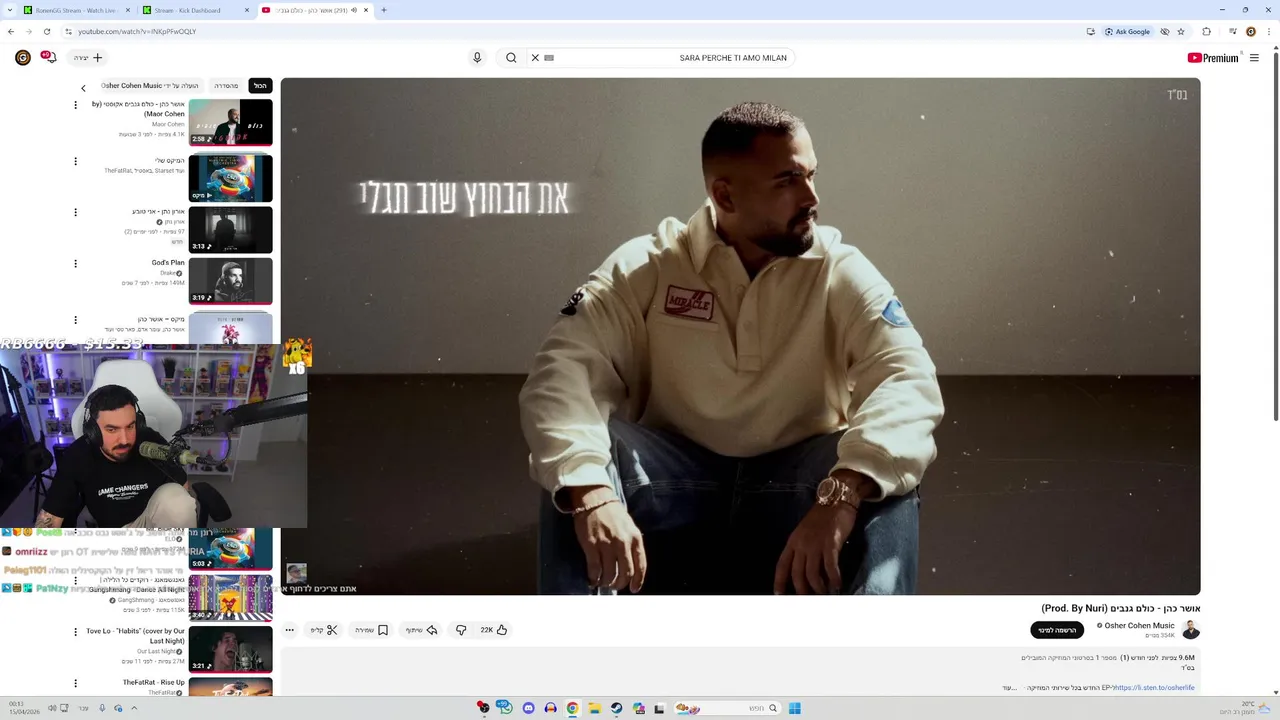1280x720 pixels.
Task: Open the YouTube account avatar menu
Action: click(x=22, y=58)
